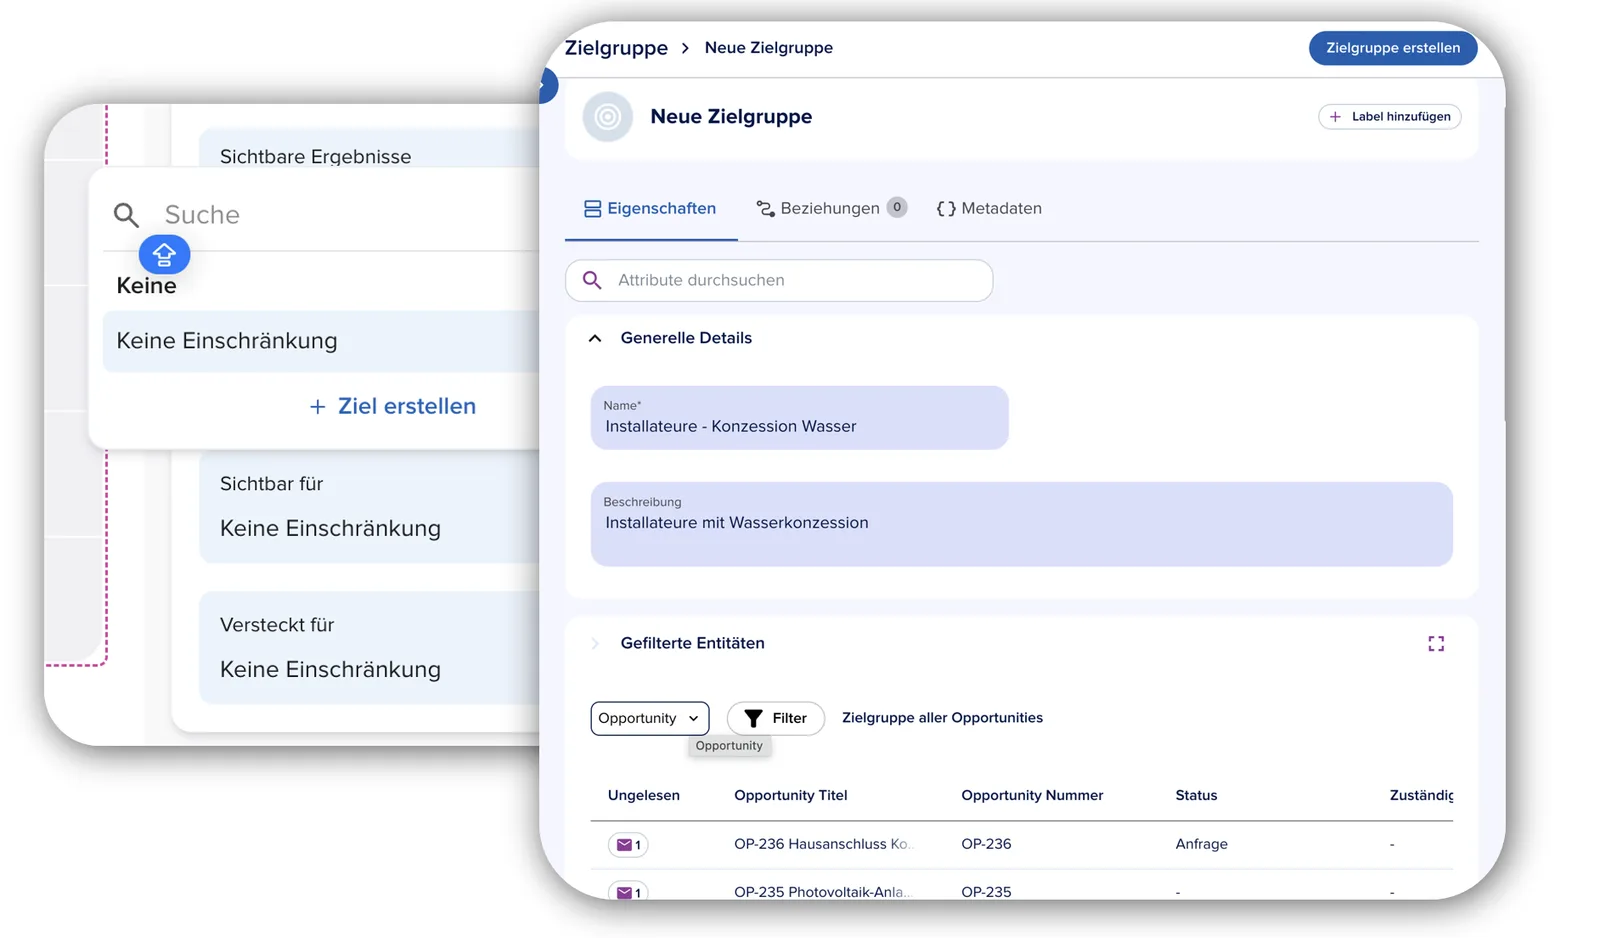Open the Metadaten tab

click(989, 209)
